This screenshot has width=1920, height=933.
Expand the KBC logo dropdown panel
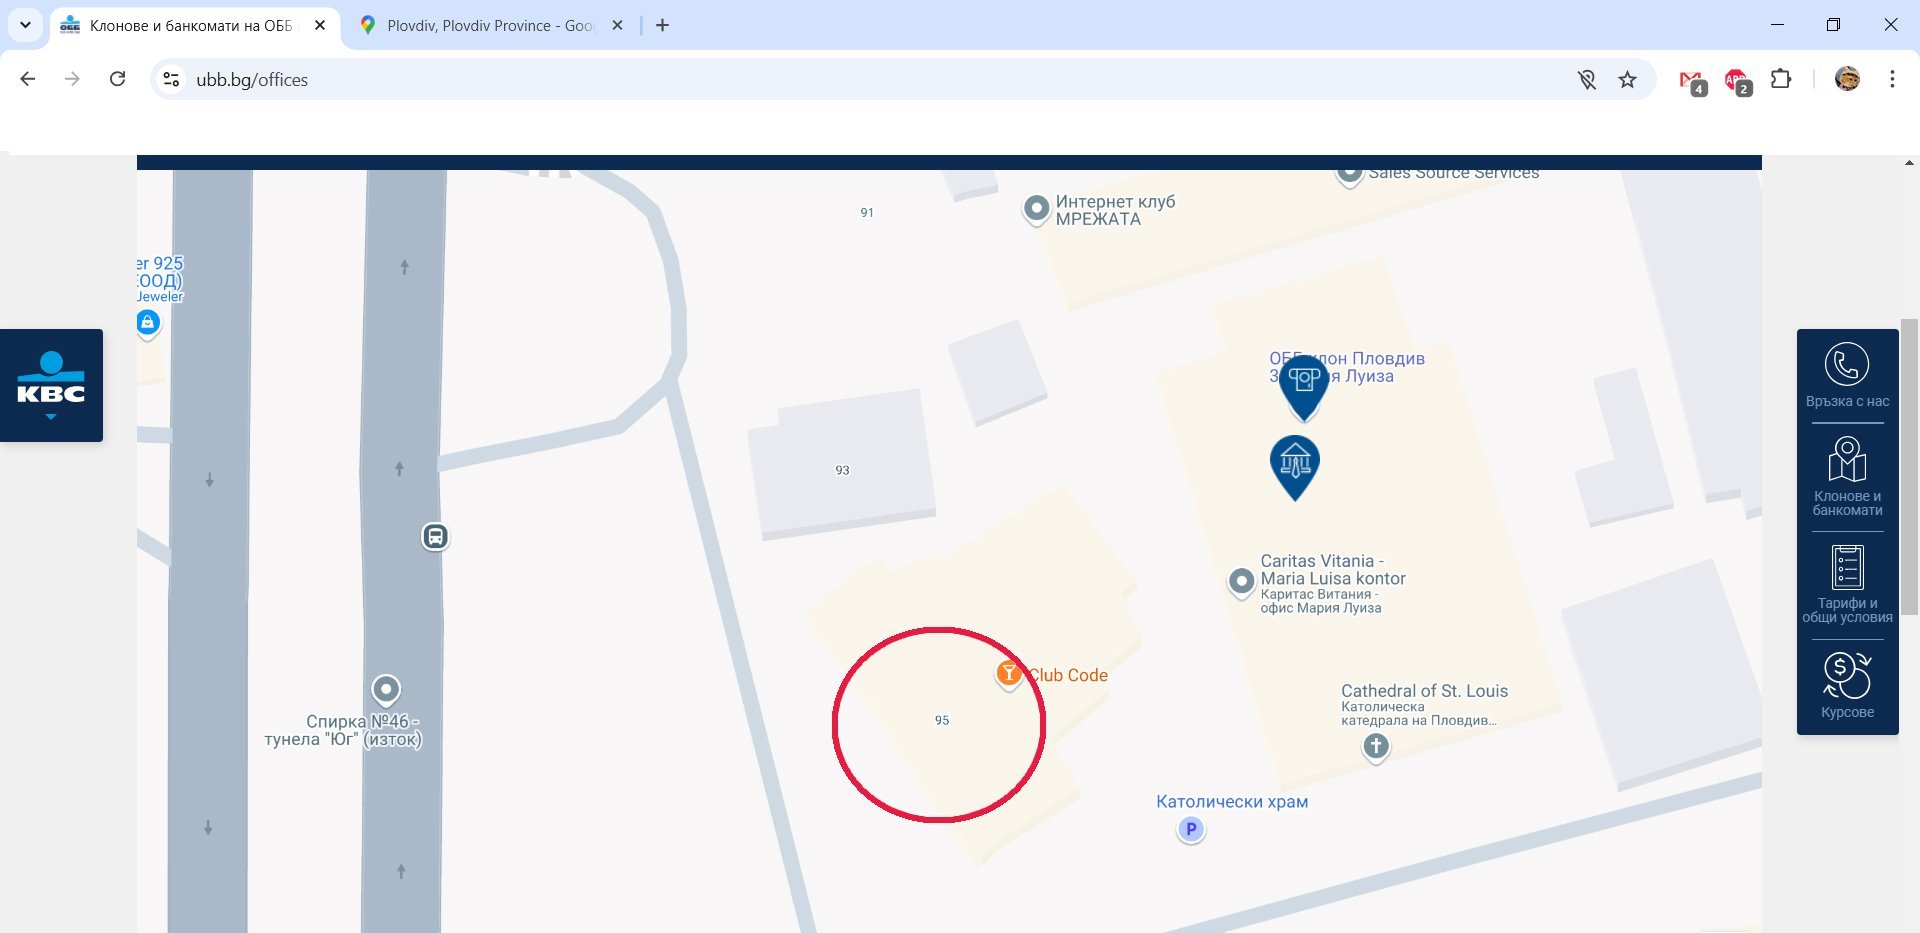51,385
